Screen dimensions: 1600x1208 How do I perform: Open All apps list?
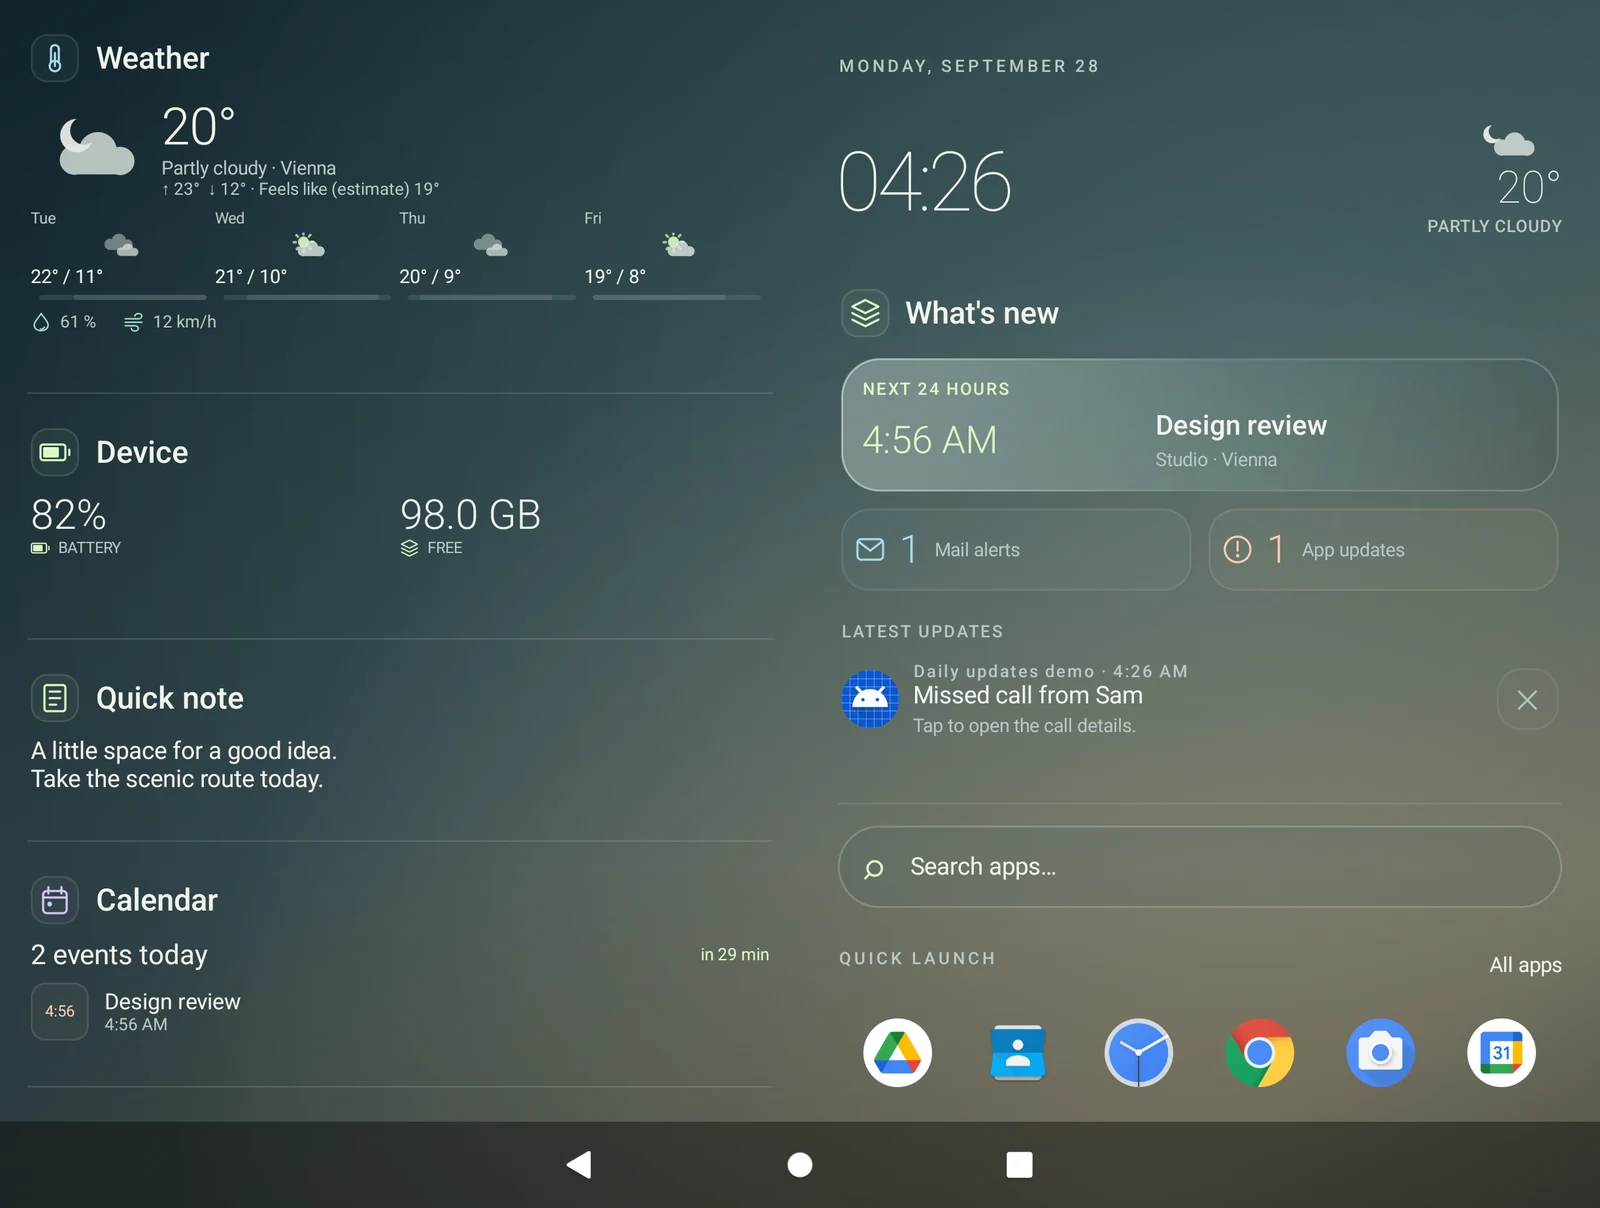[x=1525, y=965]
